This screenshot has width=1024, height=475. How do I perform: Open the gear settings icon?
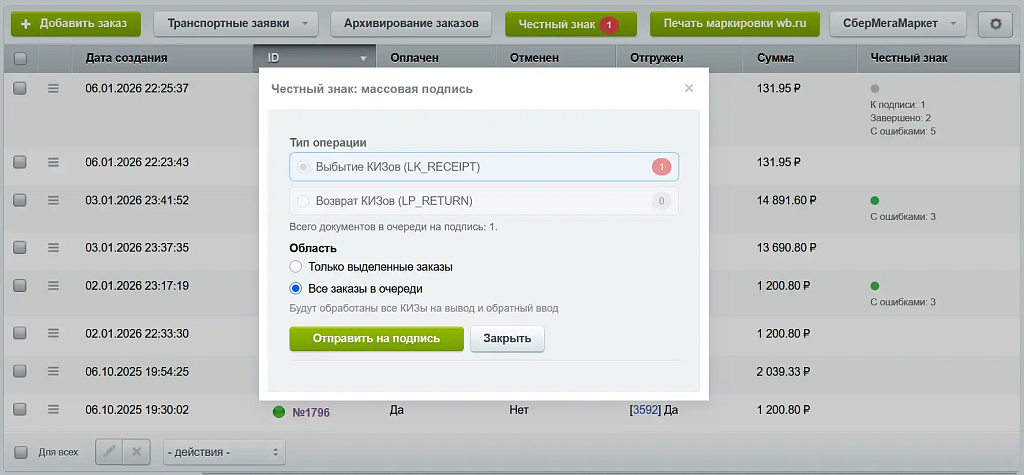[x=995, y=24]
